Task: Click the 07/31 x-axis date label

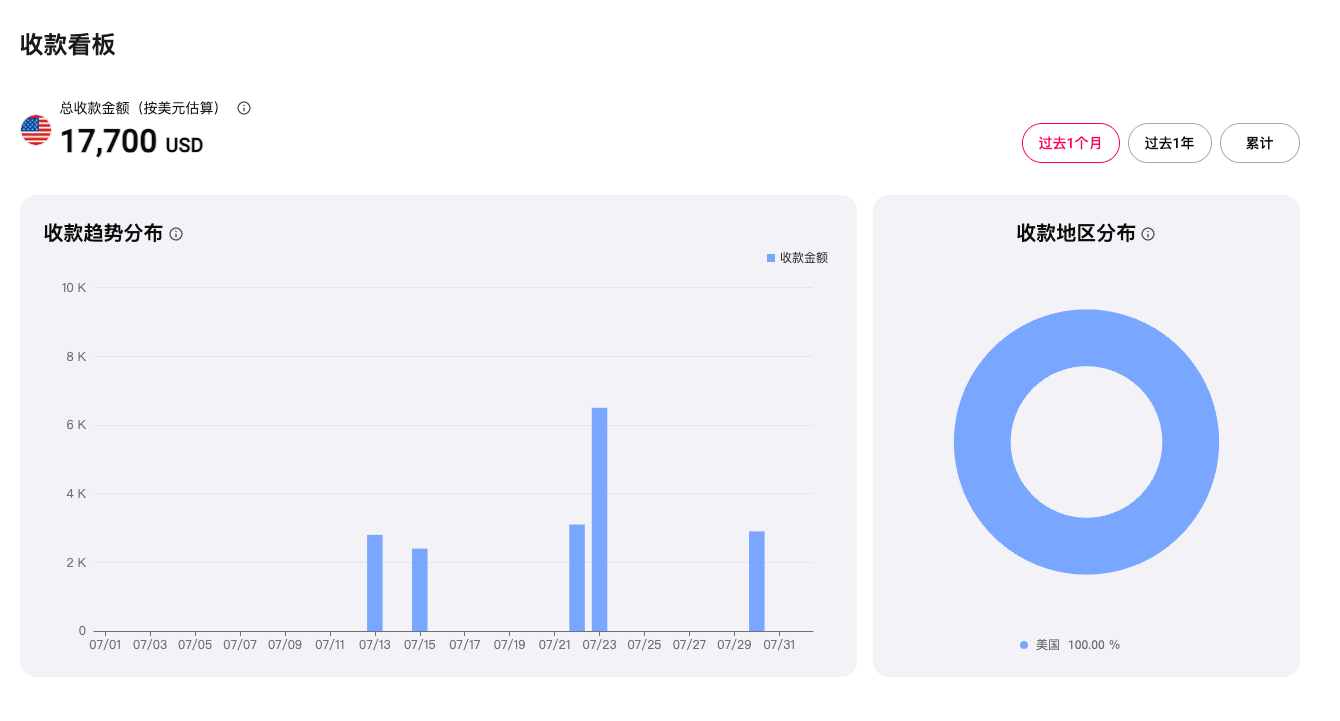Action: (779, 645)
